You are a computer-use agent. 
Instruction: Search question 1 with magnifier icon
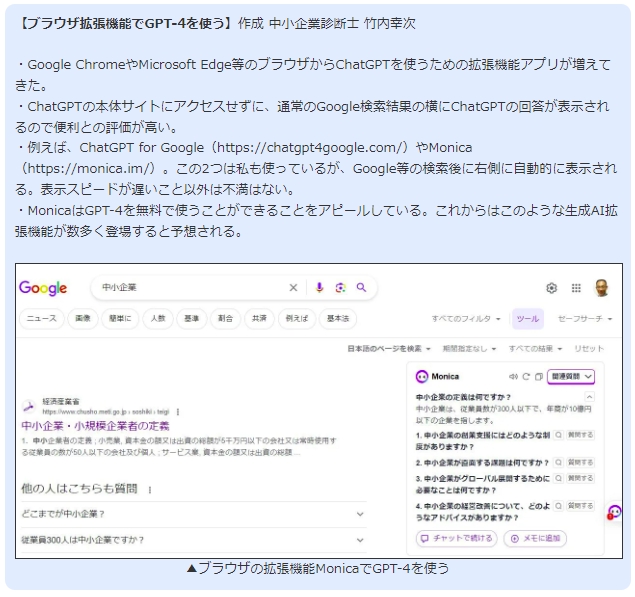[558, 435]
